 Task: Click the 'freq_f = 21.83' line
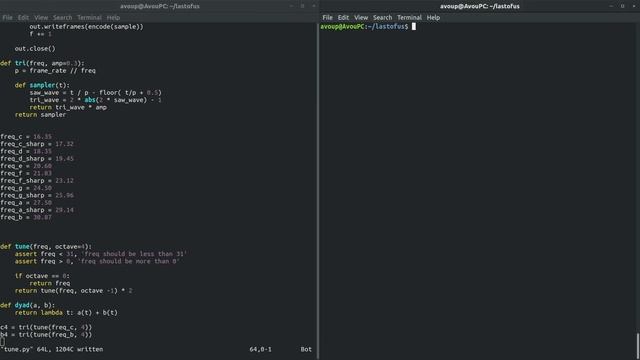tap(26, 173)
